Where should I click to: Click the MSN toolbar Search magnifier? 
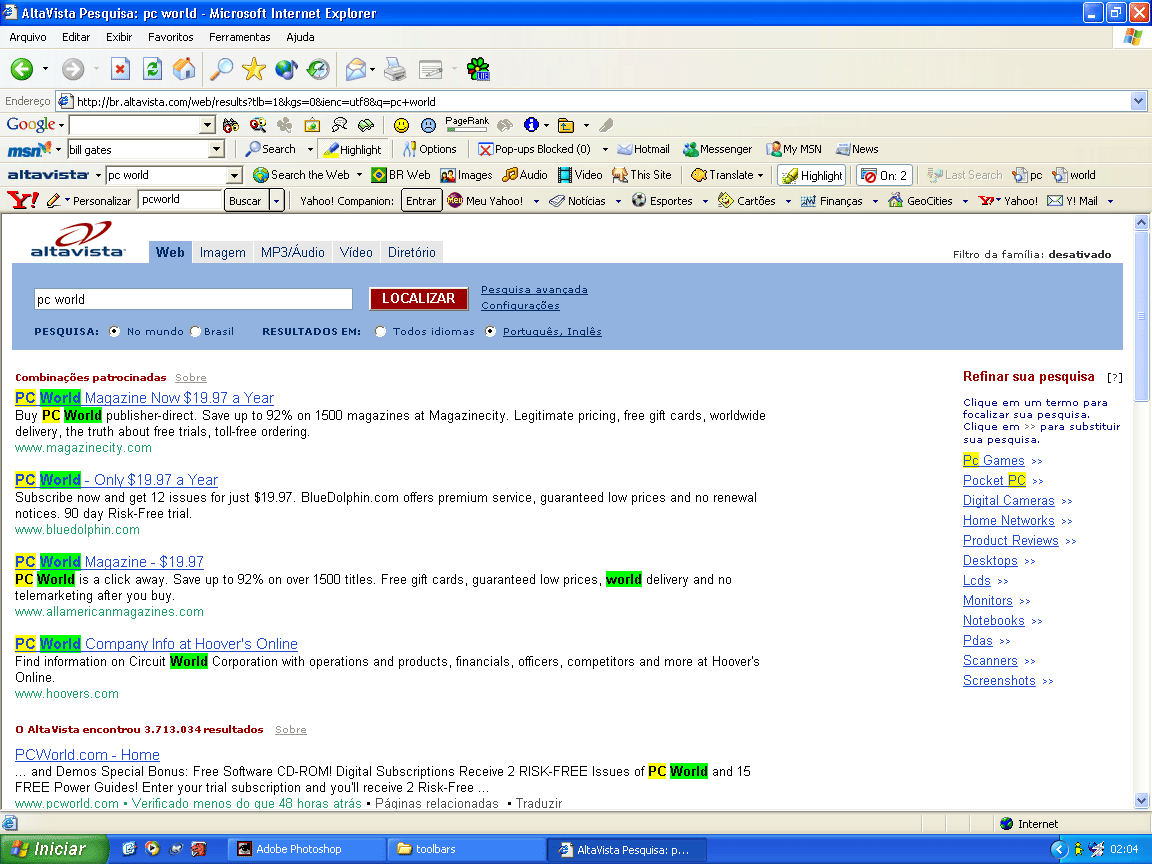pos(270,149)
